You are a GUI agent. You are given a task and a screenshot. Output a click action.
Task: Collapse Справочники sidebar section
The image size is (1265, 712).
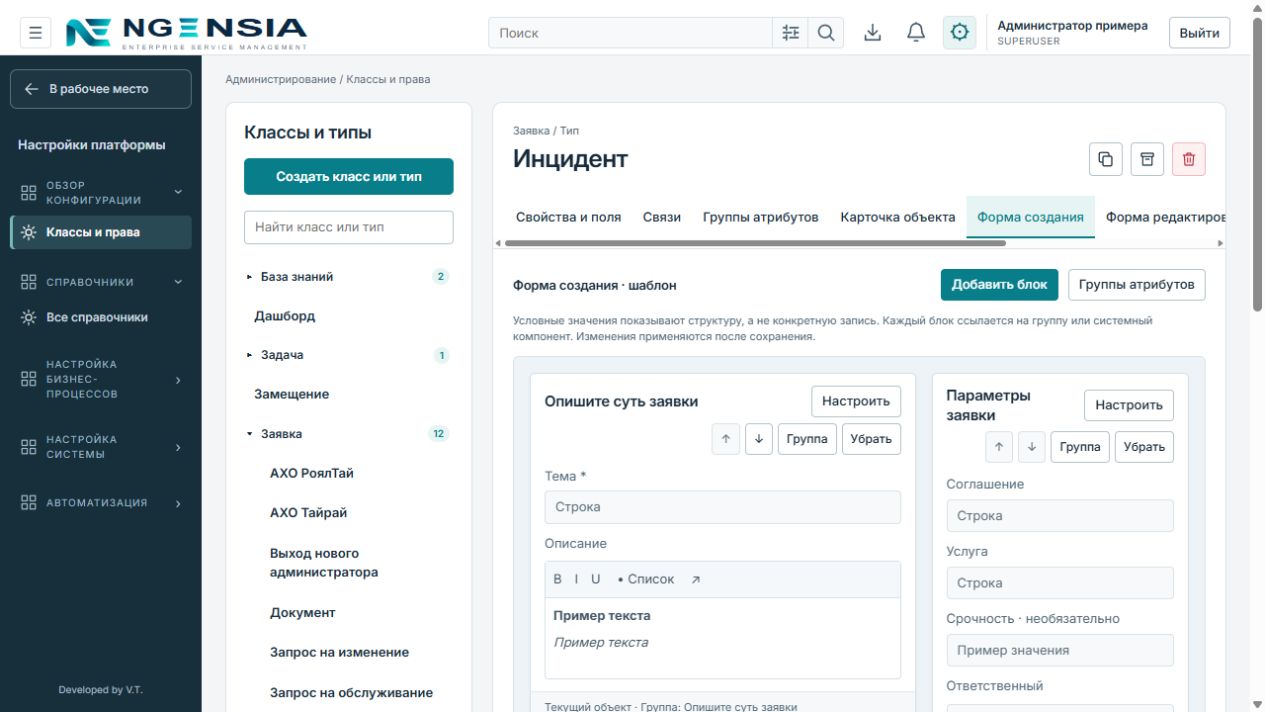(x=178, y=282)
